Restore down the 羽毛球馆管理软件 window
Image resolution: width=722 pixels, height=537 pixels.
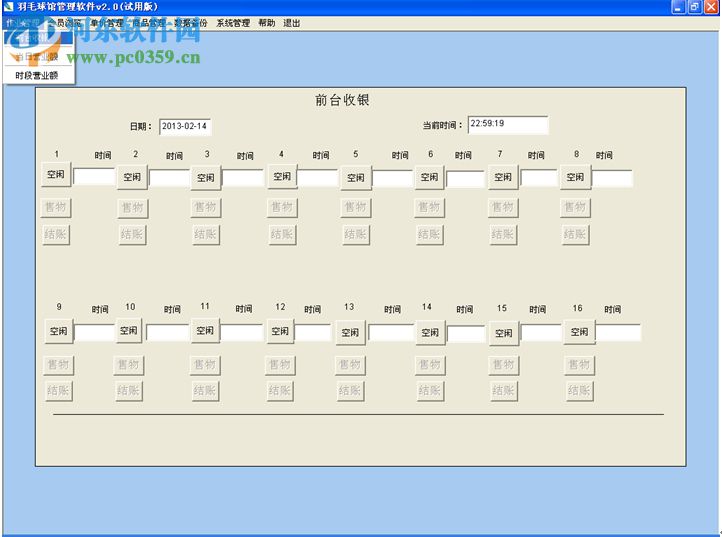(695, 7)
